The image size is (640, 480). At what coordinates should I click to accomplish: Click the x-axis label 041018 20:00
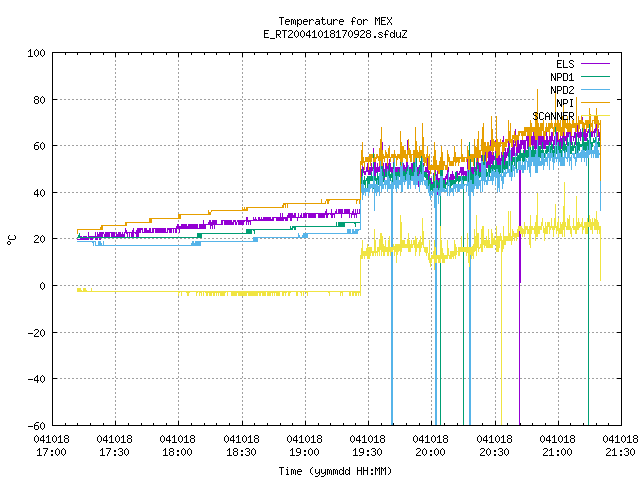click(x=431, y=446)
